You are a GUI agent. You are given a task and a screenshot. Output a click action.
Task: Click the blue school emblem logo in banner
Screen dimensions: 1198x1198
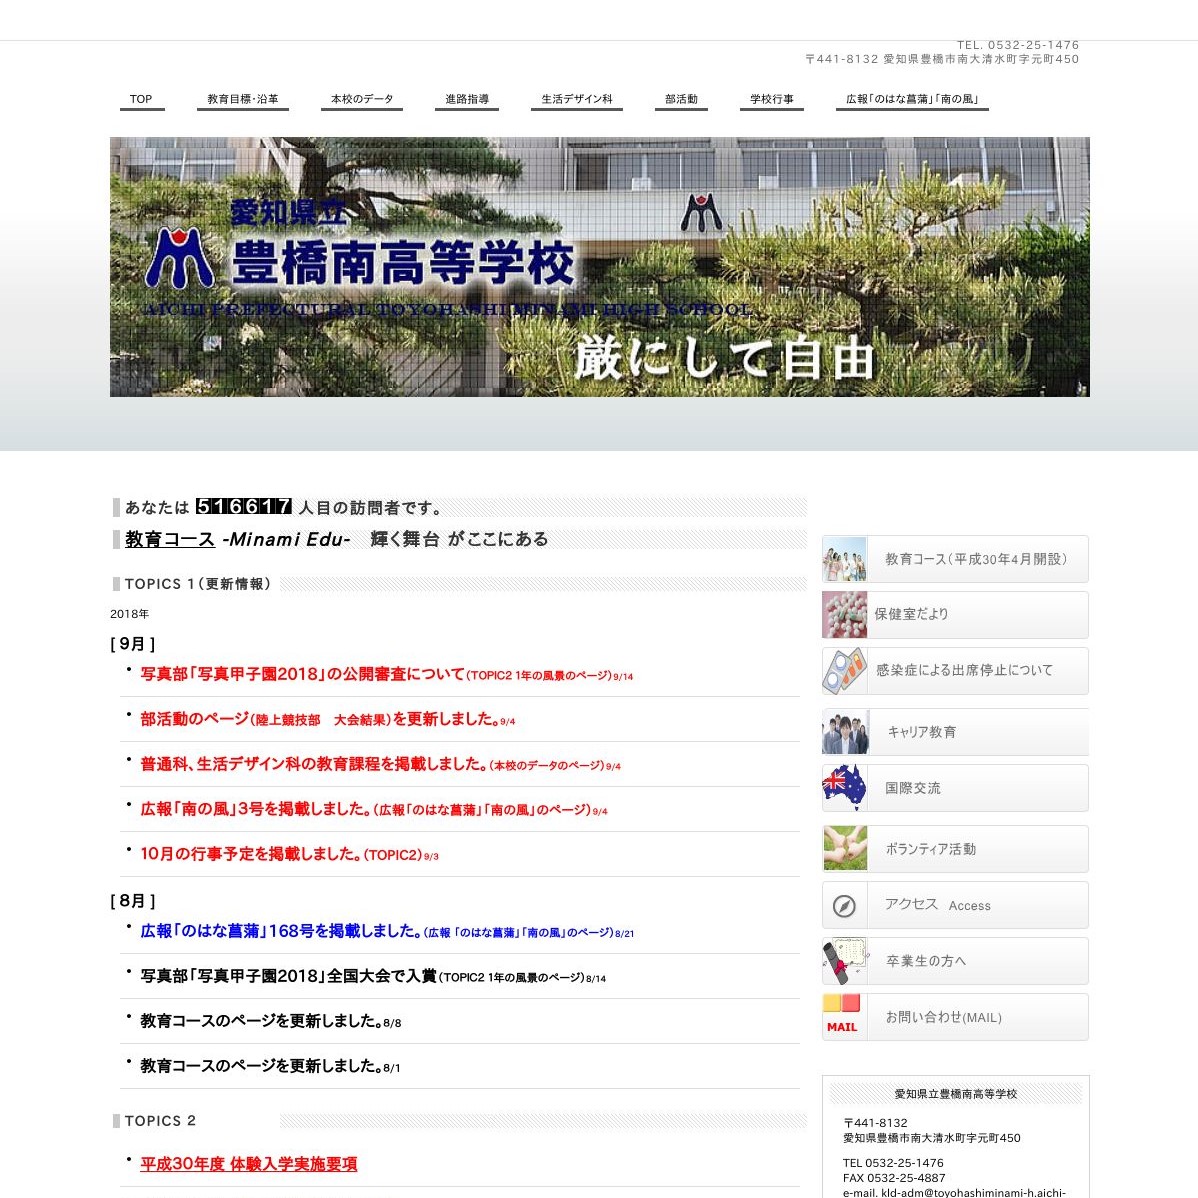click(x=180, y=257)
